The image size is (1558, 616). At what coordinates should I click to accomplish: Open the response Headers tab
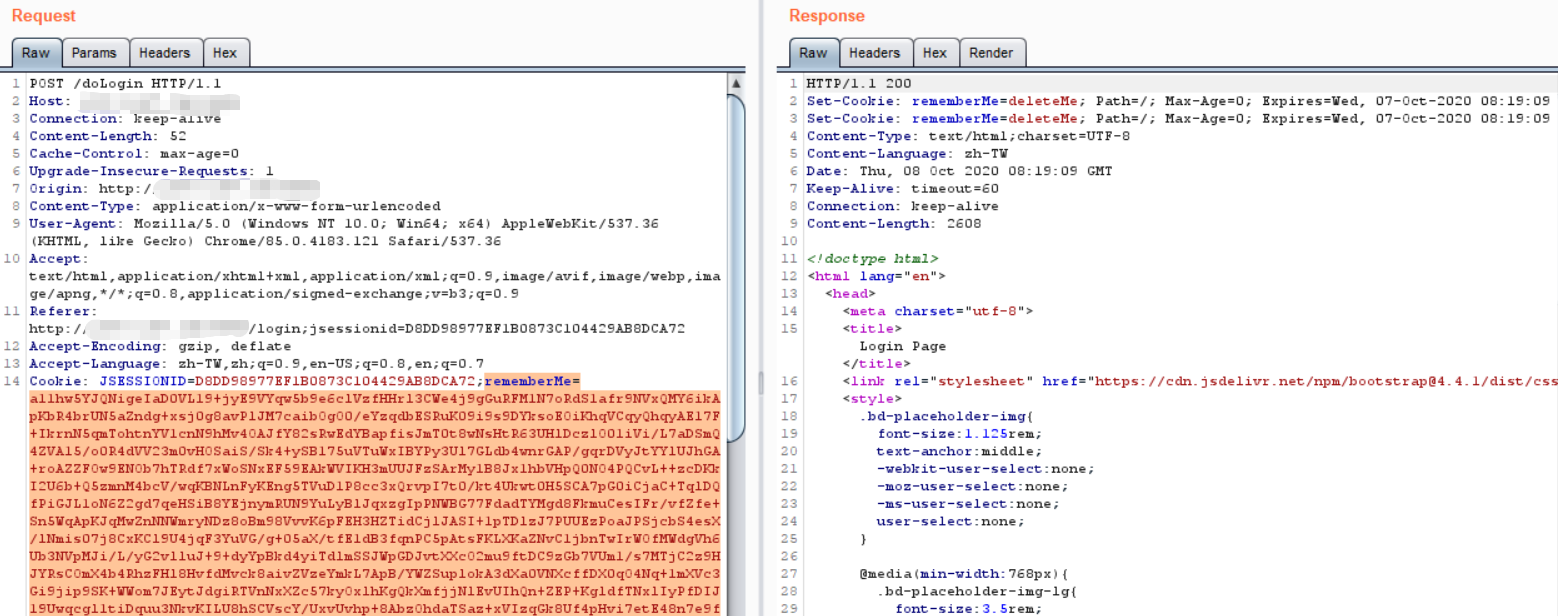tap(874, 53)
